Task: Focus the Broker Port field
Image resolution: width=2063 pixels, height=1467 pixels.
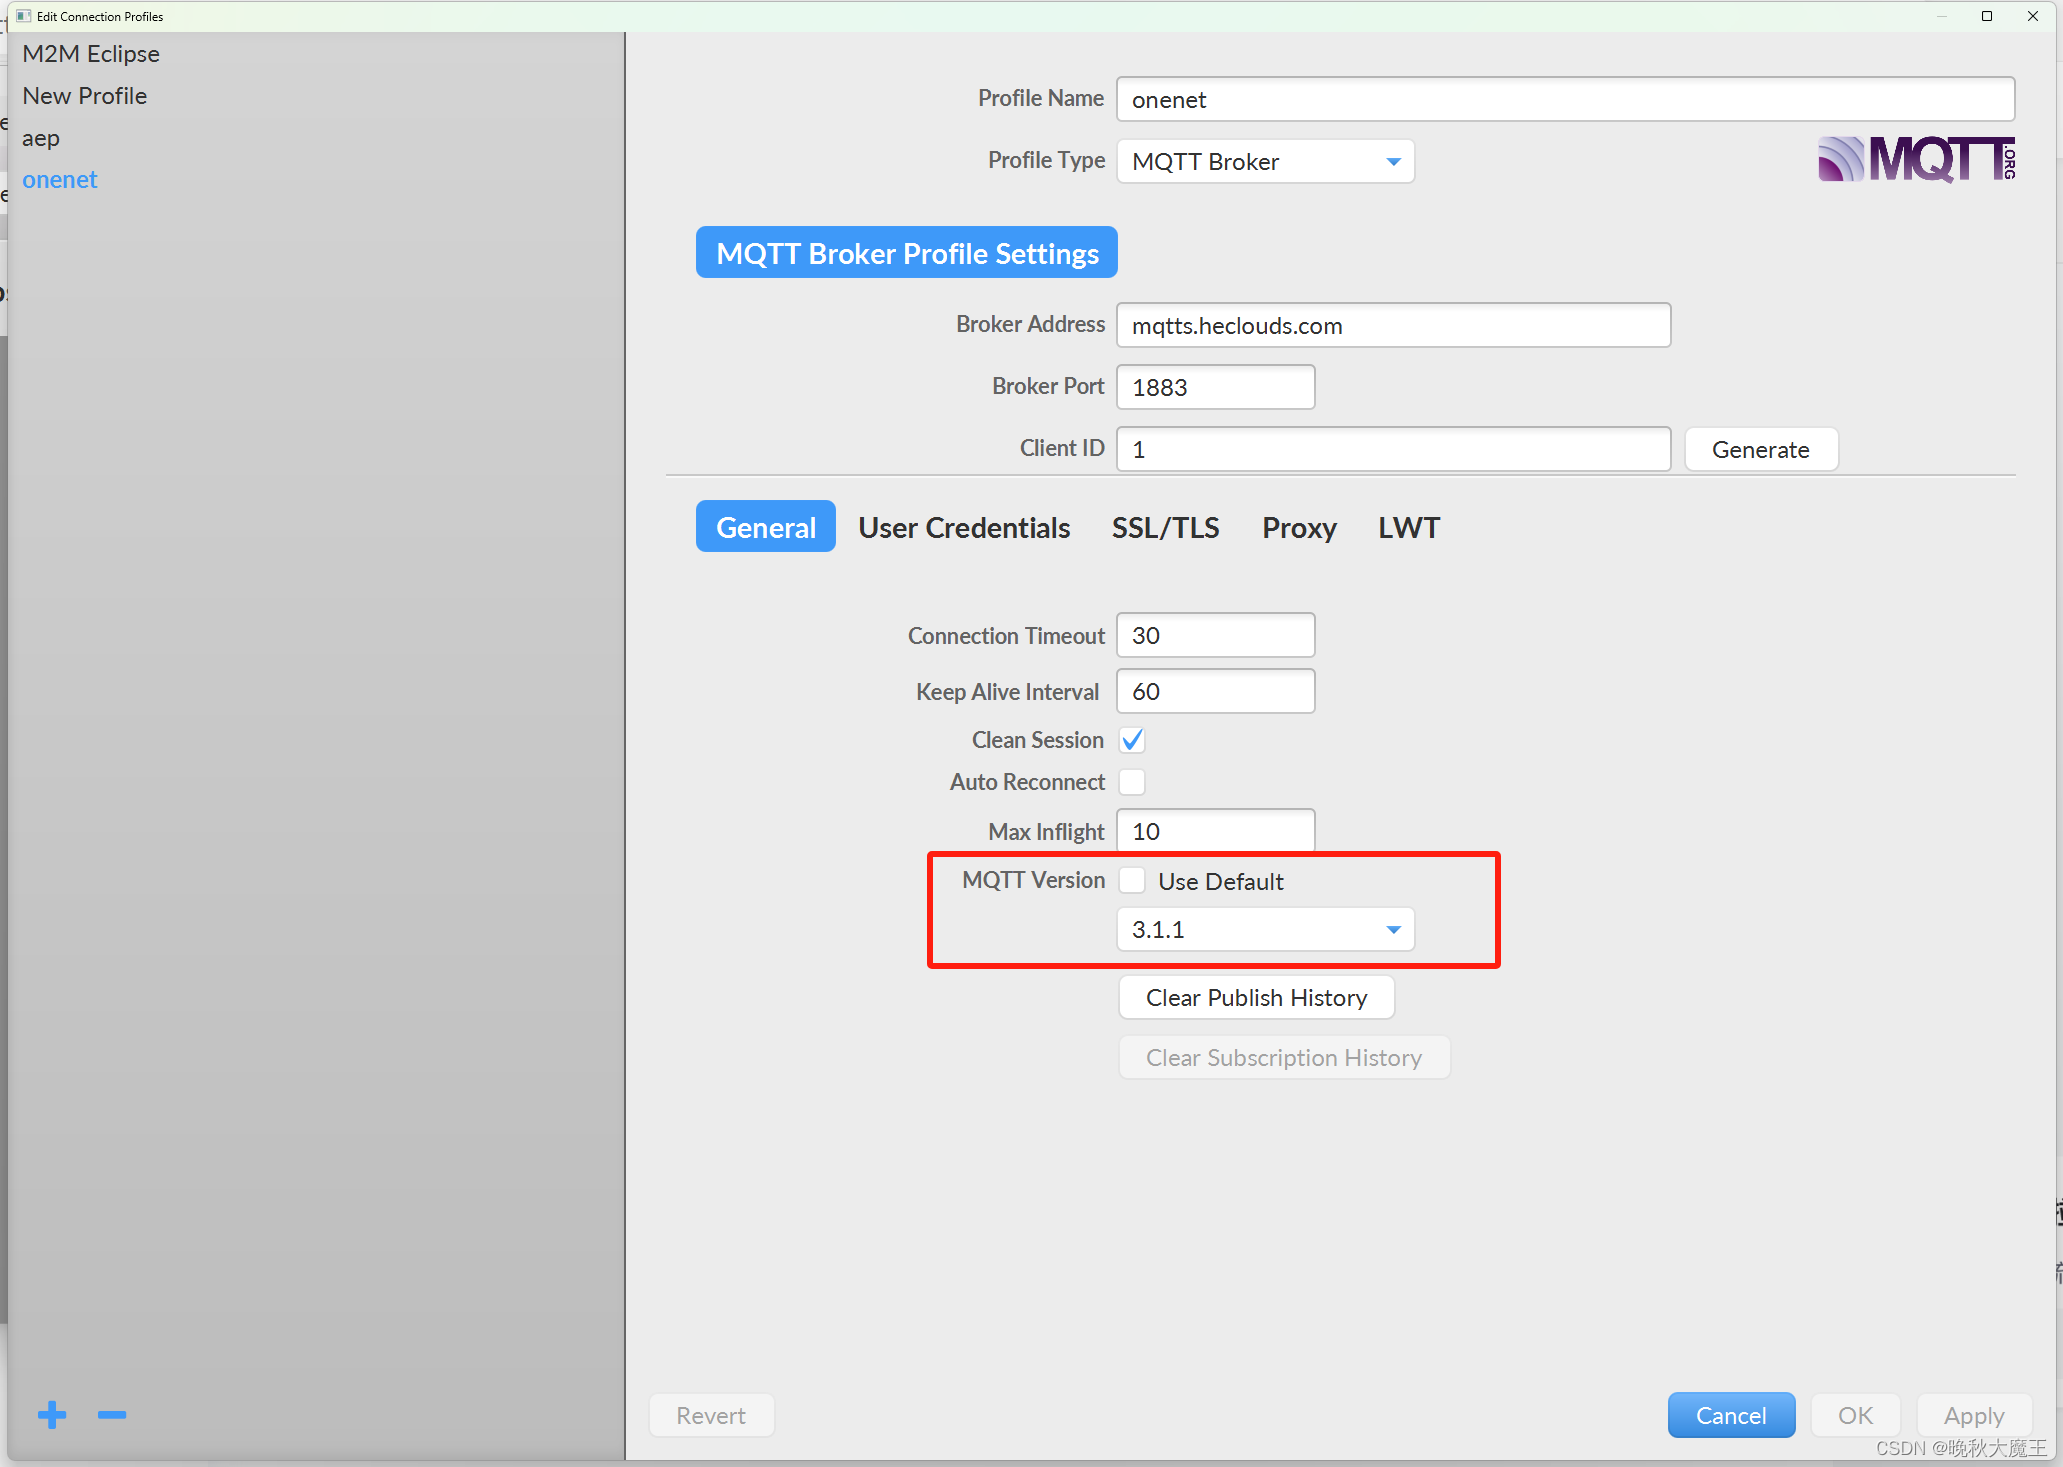Action: 1215,388
